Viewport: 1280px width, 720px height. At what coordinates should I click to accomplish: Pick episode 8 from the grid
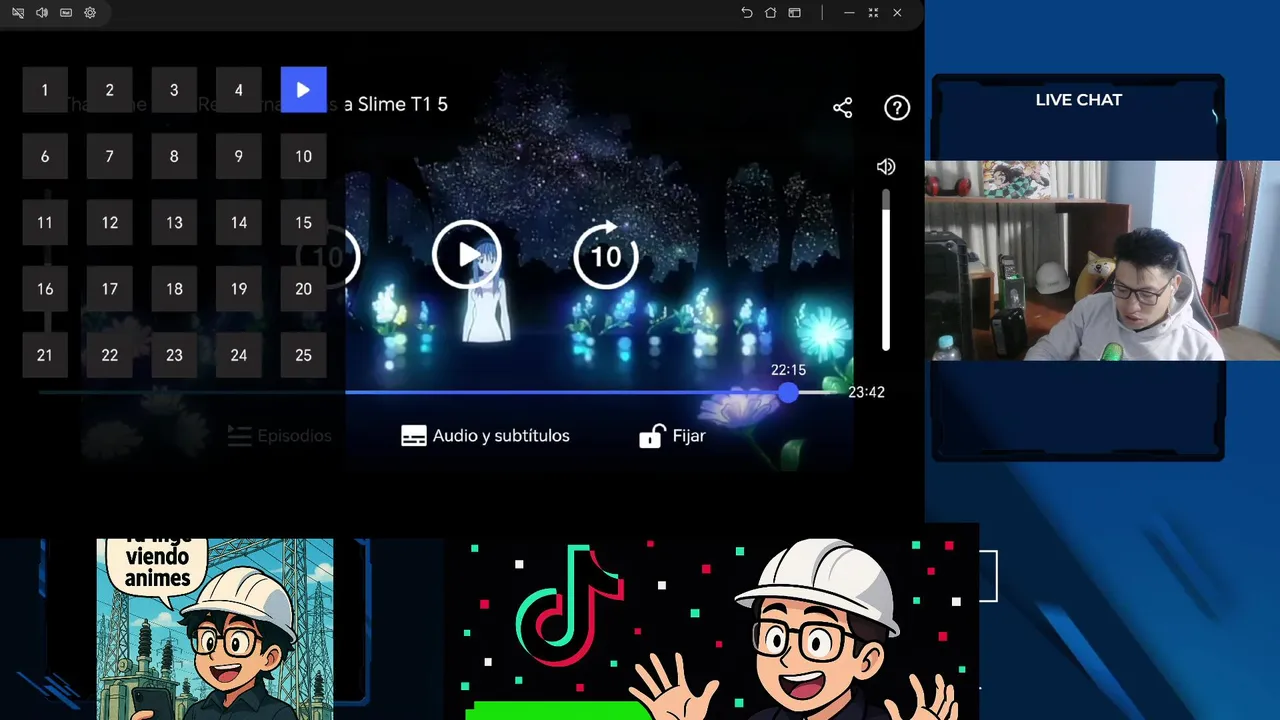[x=174, y=156]
